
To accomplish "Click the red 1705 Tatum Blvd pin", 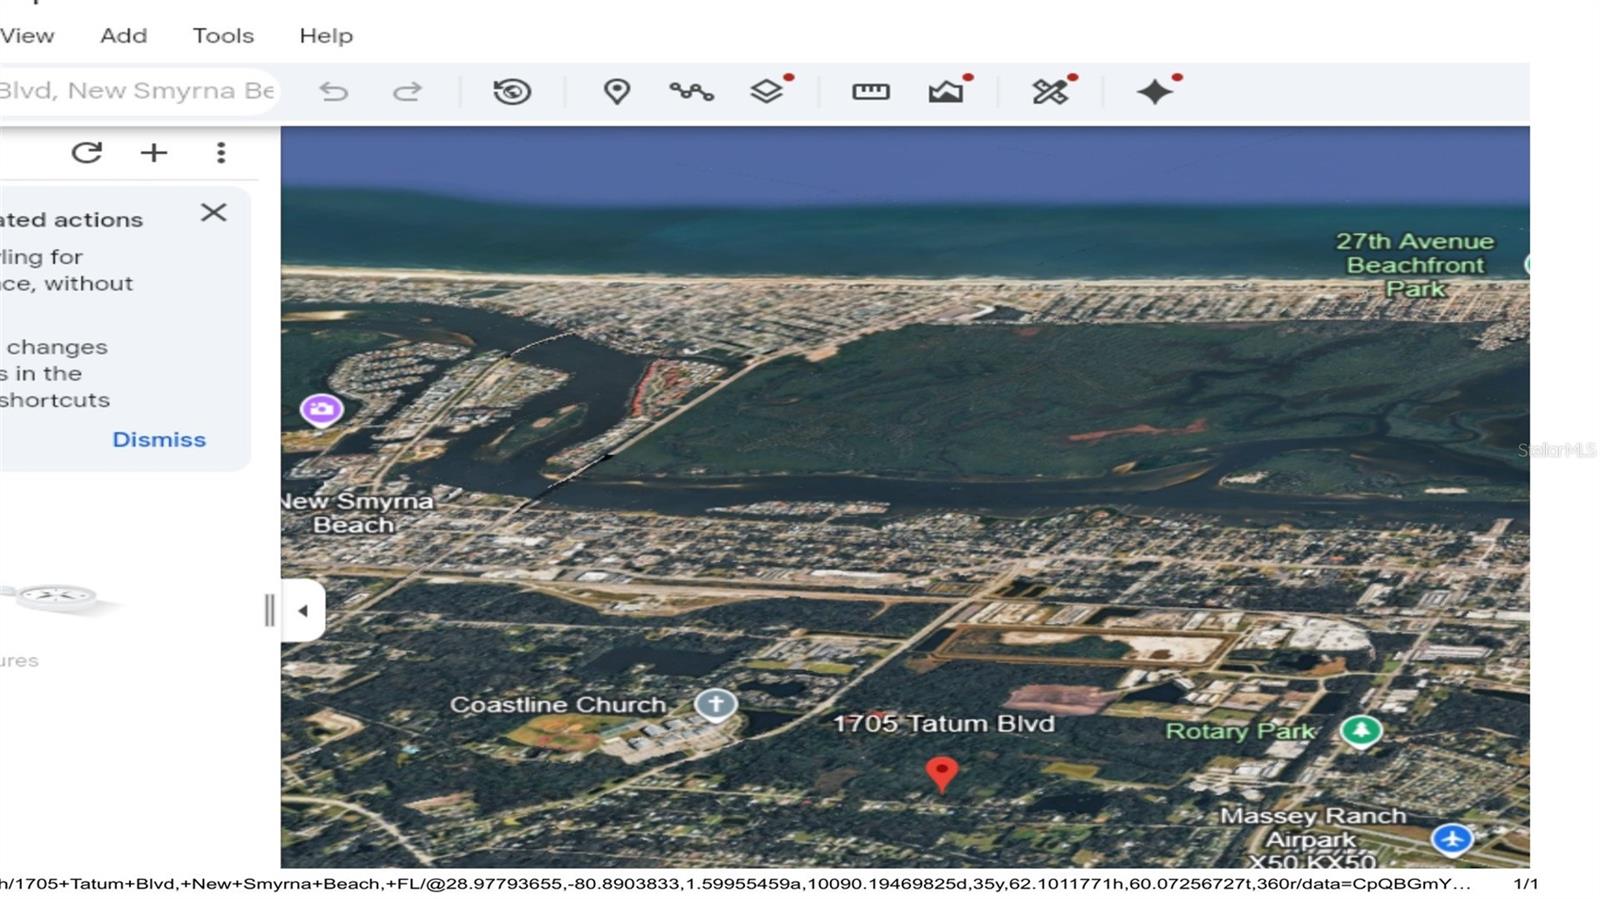I will 941,772.
